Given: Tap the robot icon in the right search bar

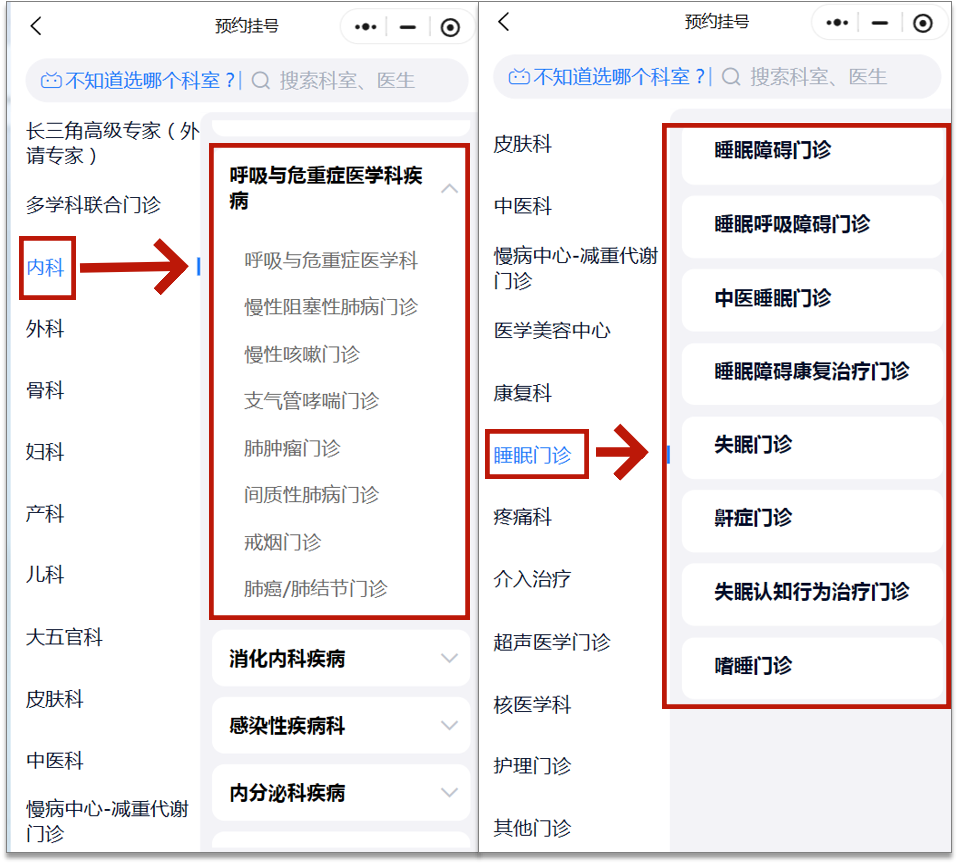Looking at the screenshot, I should pyautogui.click(x=518, y=77).
